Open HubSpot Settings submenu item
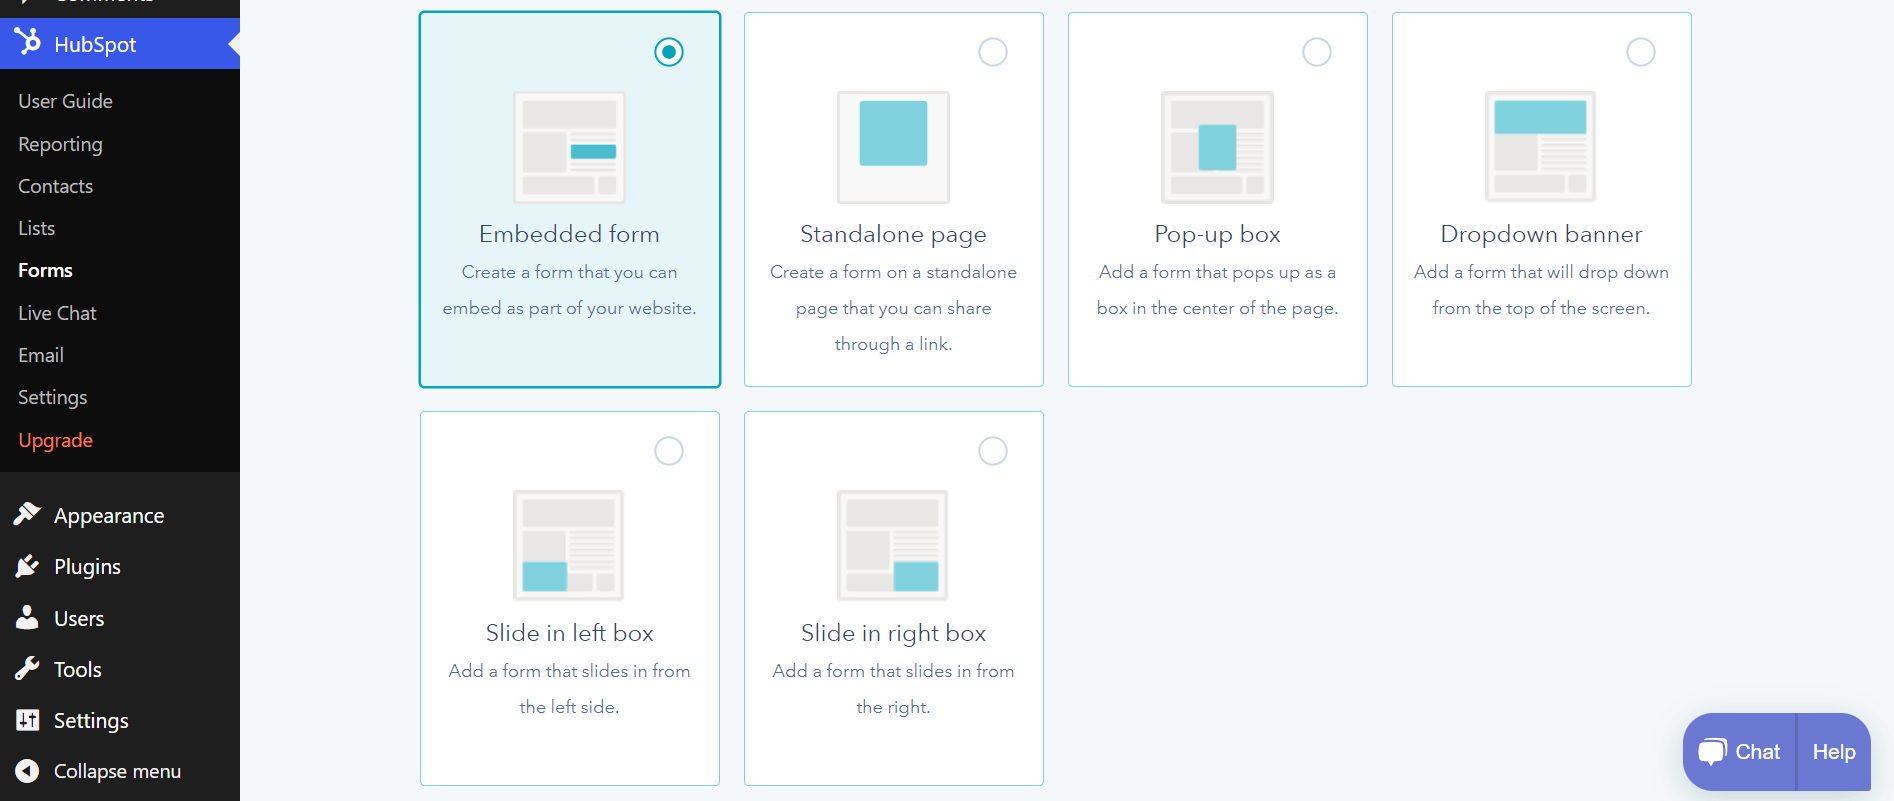Screen dimensions: 1894x801 tap(52, 397)
